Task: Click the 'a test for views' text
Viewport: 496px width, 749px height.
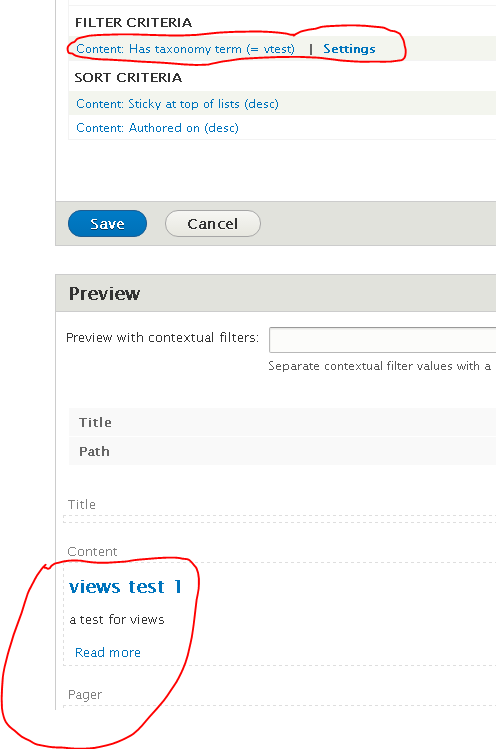Action: (117, 620)
